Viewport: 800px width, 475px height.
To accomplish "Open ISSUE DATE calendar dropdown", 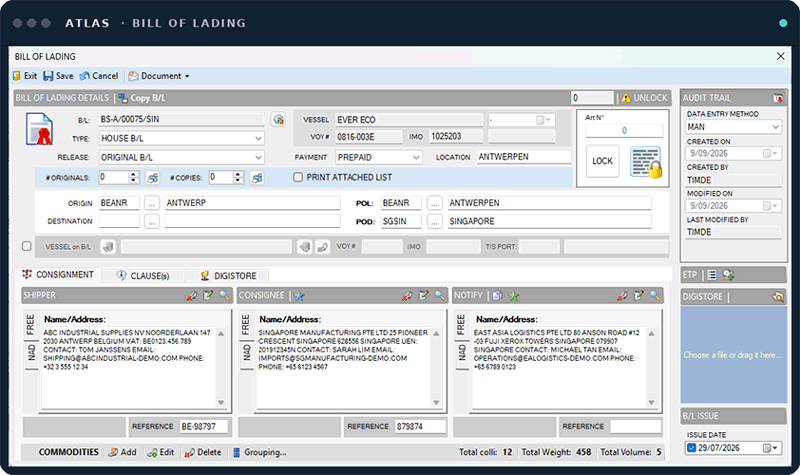I will point(770,448).
